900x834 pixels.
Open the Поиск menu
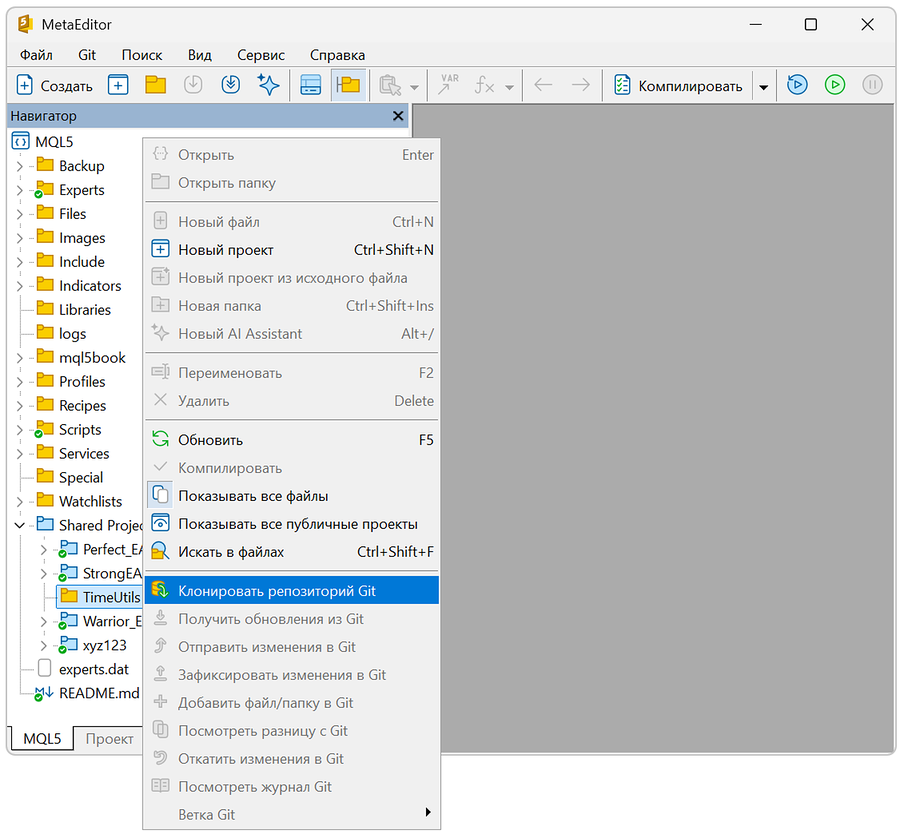[x=142, y=55]
